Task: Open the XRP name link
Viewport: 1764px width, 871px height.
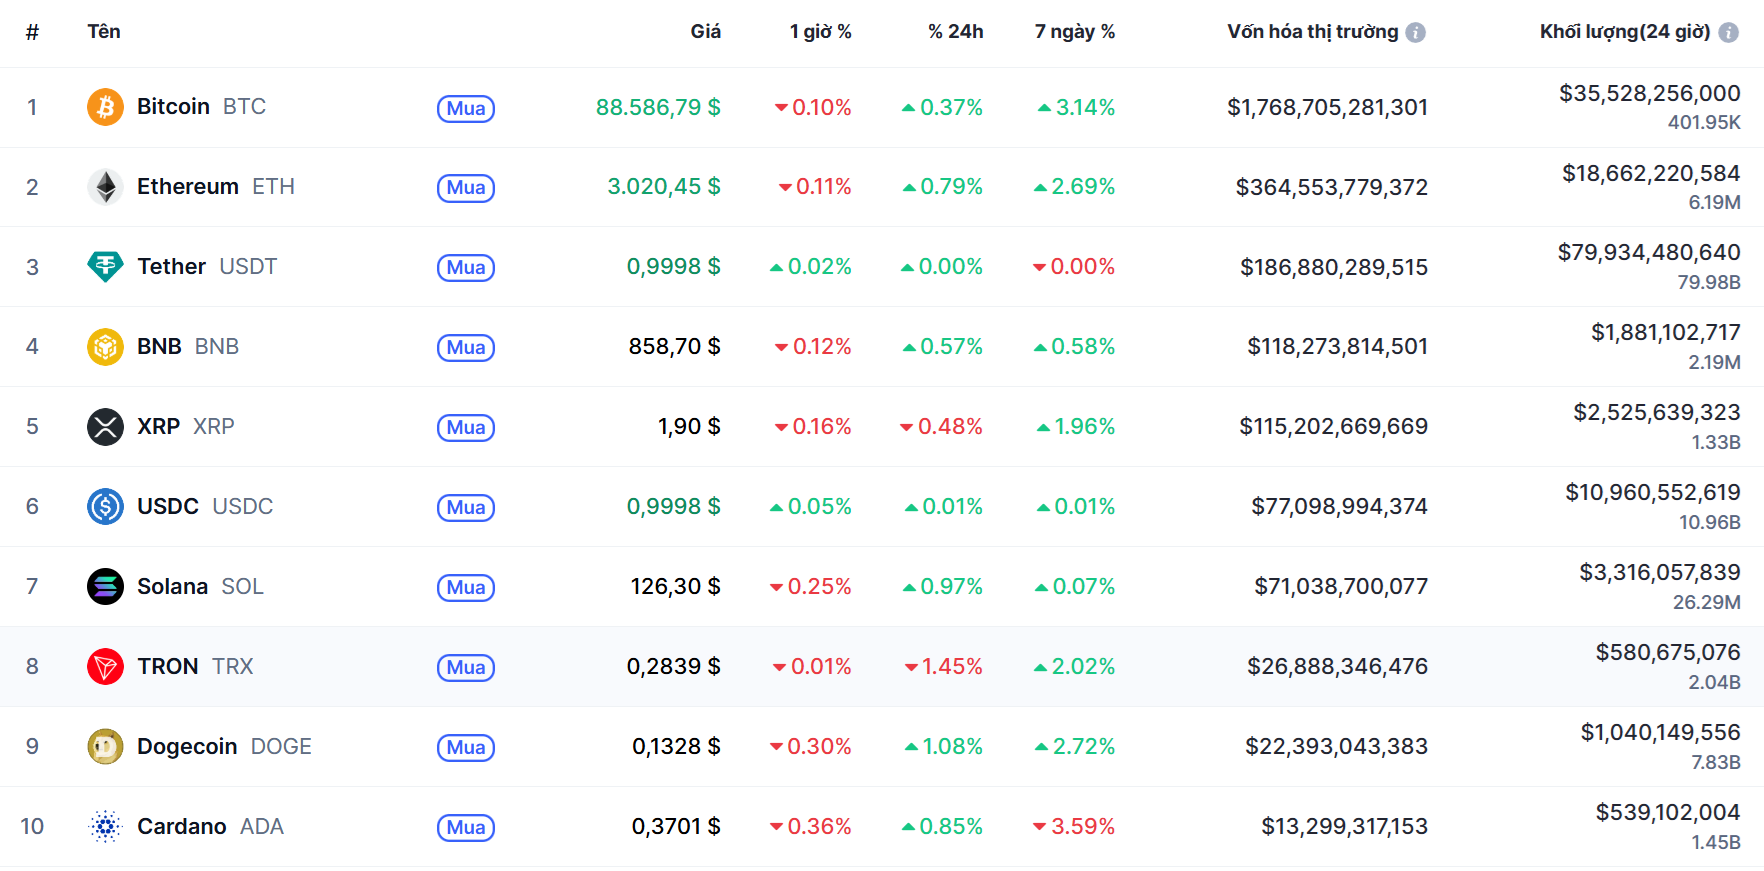Action: point(186,427)
